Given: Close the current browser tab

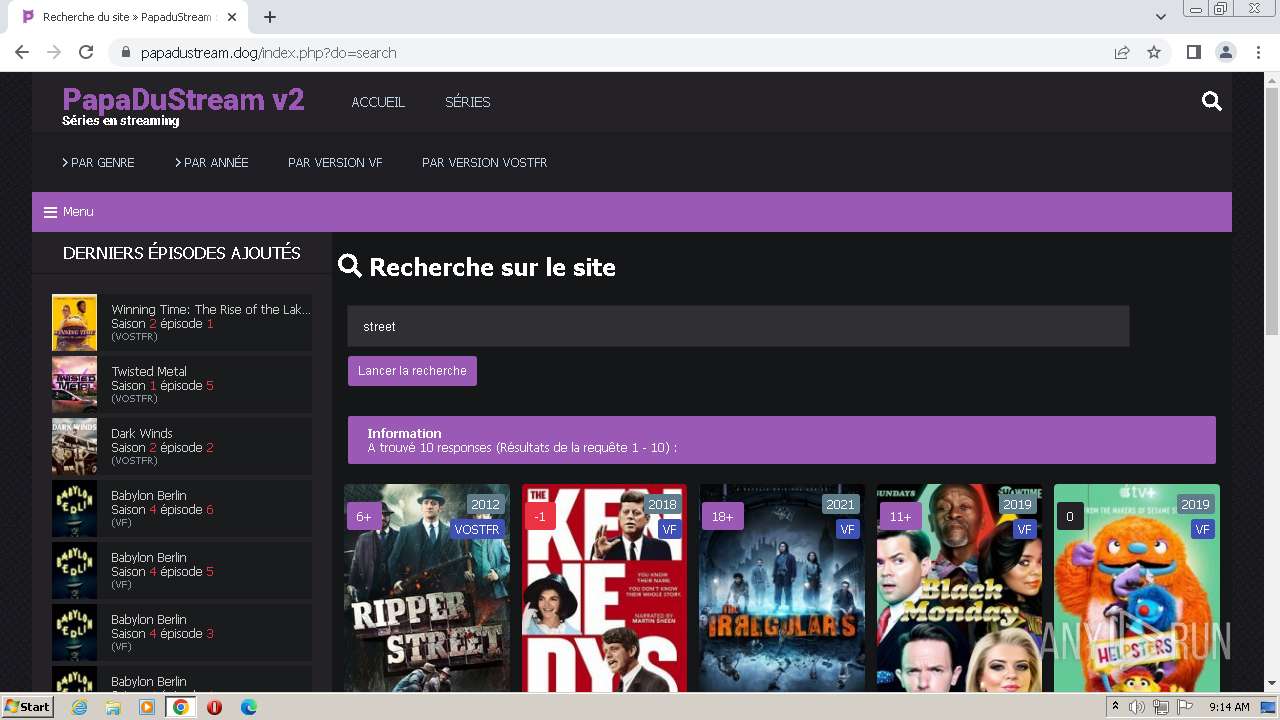Looking at the screenshot, I should click(232, 17).
